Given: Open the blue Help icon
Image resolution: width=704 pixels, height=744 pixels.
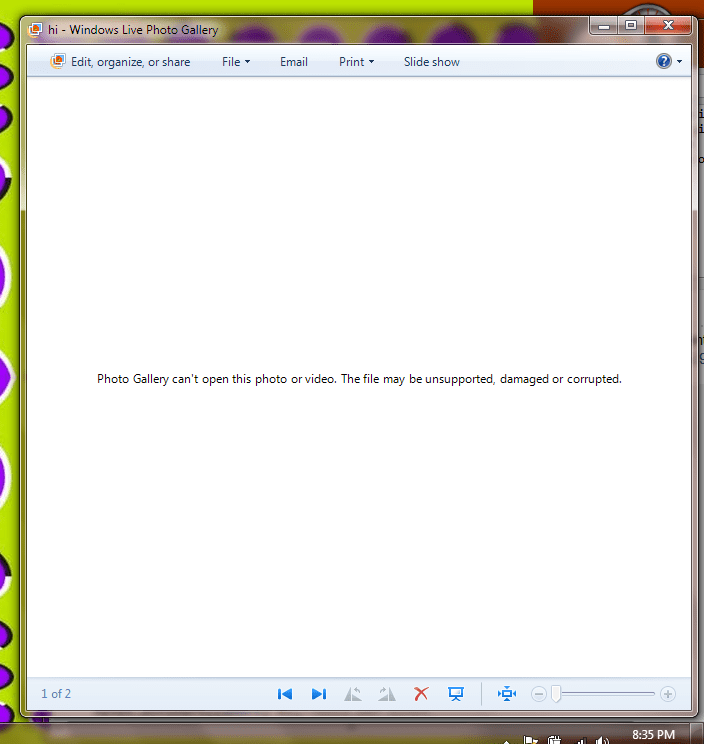Looking at the screenshot, I should [x=664, y=61].
